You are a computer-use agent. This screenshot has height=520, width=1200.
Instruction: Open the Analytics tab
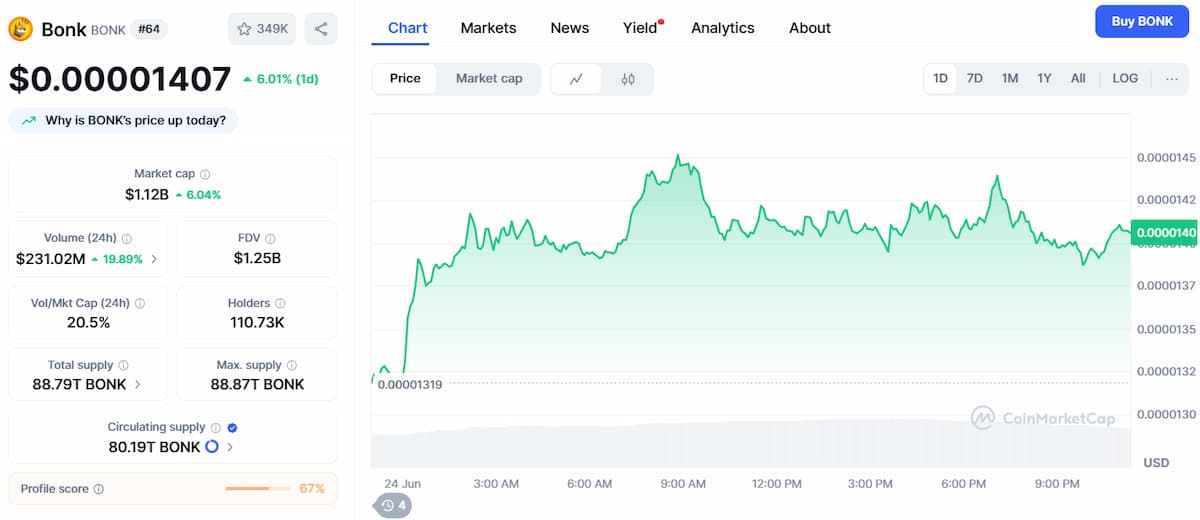pyautogui.click(x=723, y=28)
